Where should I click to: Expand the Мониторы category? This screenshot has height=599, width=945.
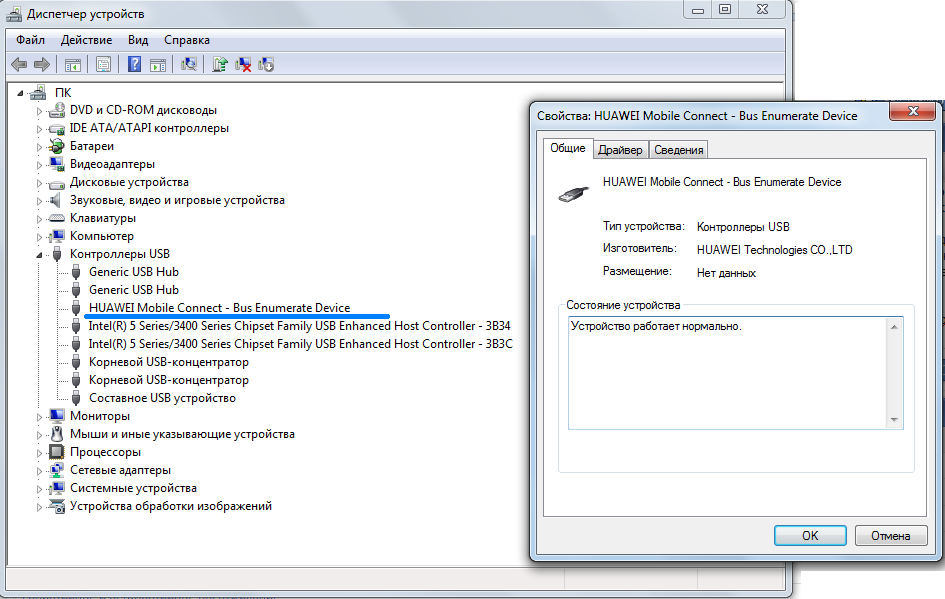click(x=39, y=417)
